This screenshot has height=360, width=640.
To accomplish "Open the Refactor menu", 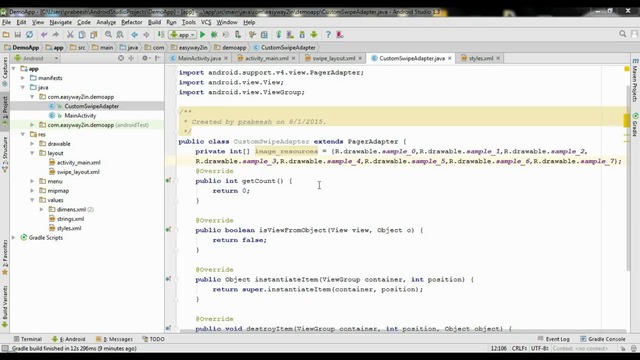I will pos(131,22).
